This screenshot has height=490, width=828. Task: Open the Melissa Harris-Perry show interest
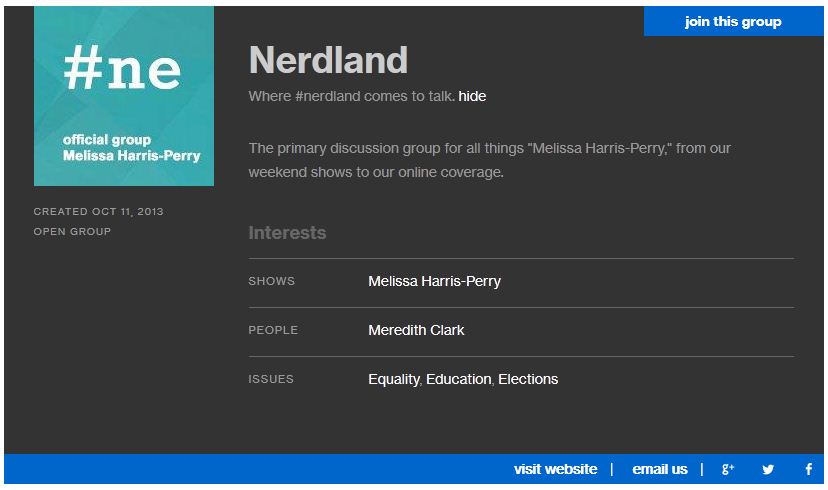(x=434, y=281)
